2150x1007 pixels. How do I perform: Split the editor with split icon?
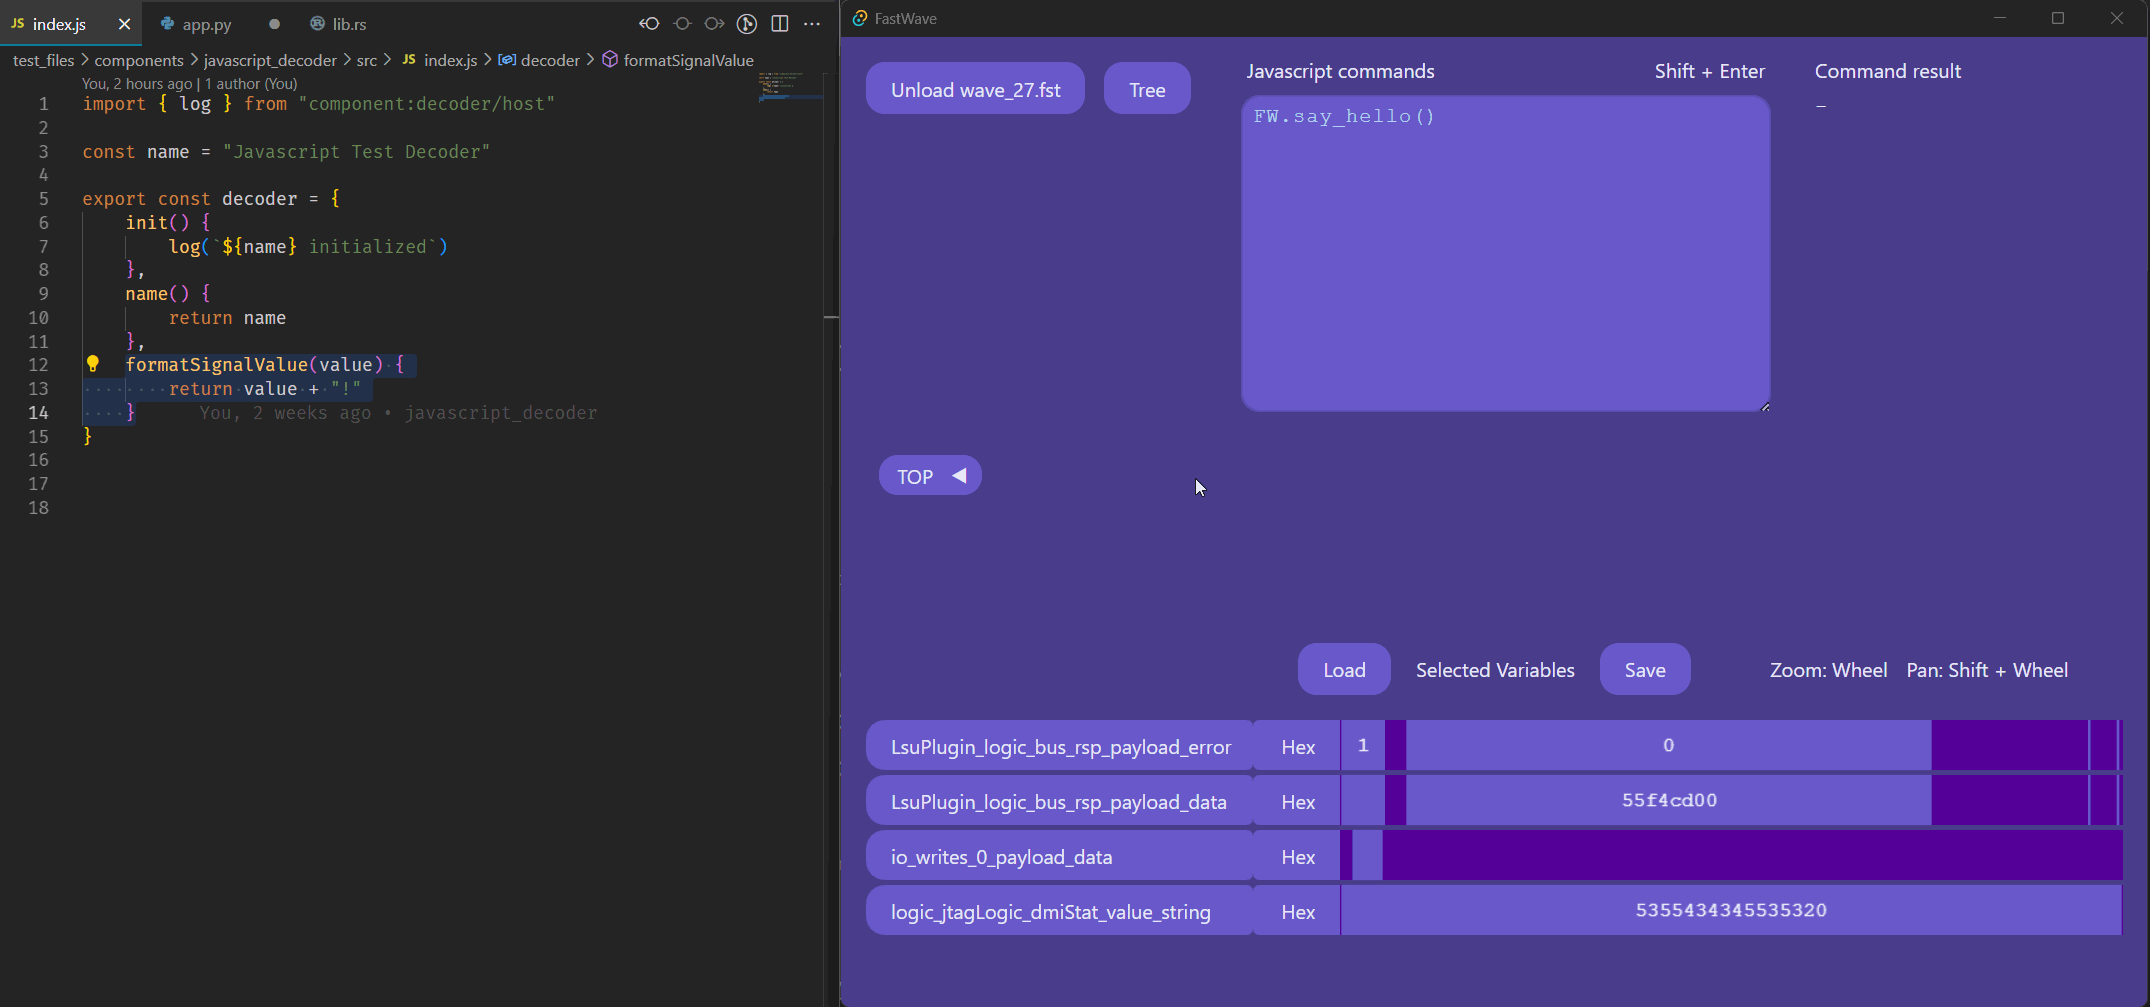click(780, 23)
